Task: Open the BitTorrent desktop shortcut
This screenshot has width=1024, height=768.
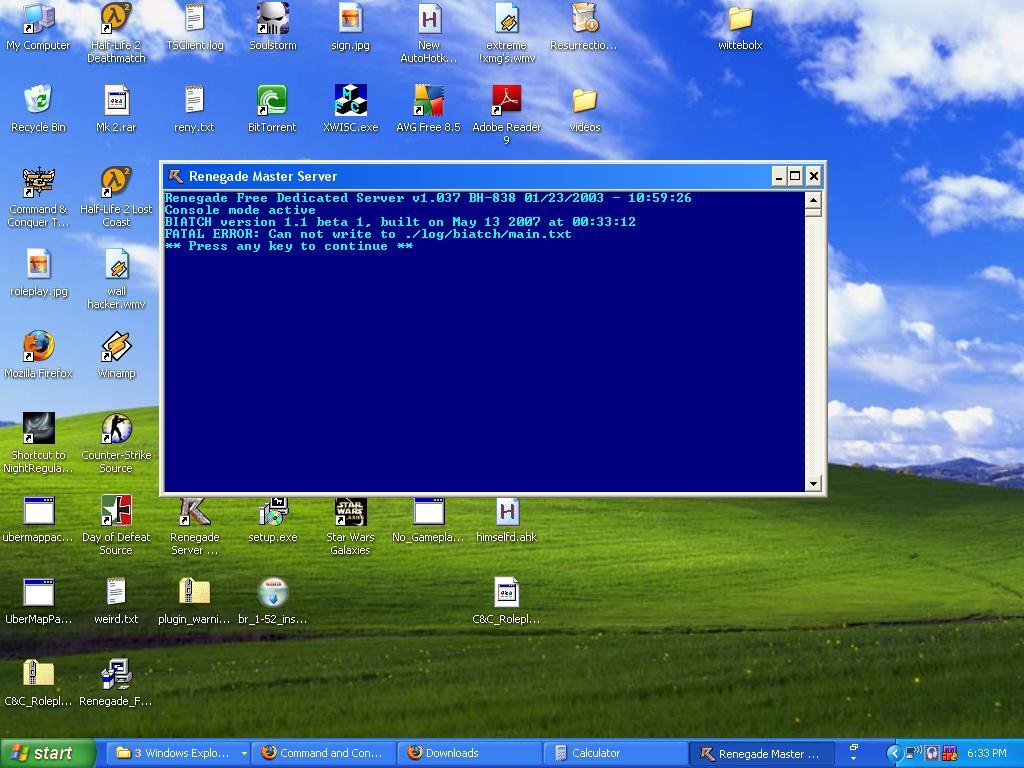Action: (x=272, y=101)
